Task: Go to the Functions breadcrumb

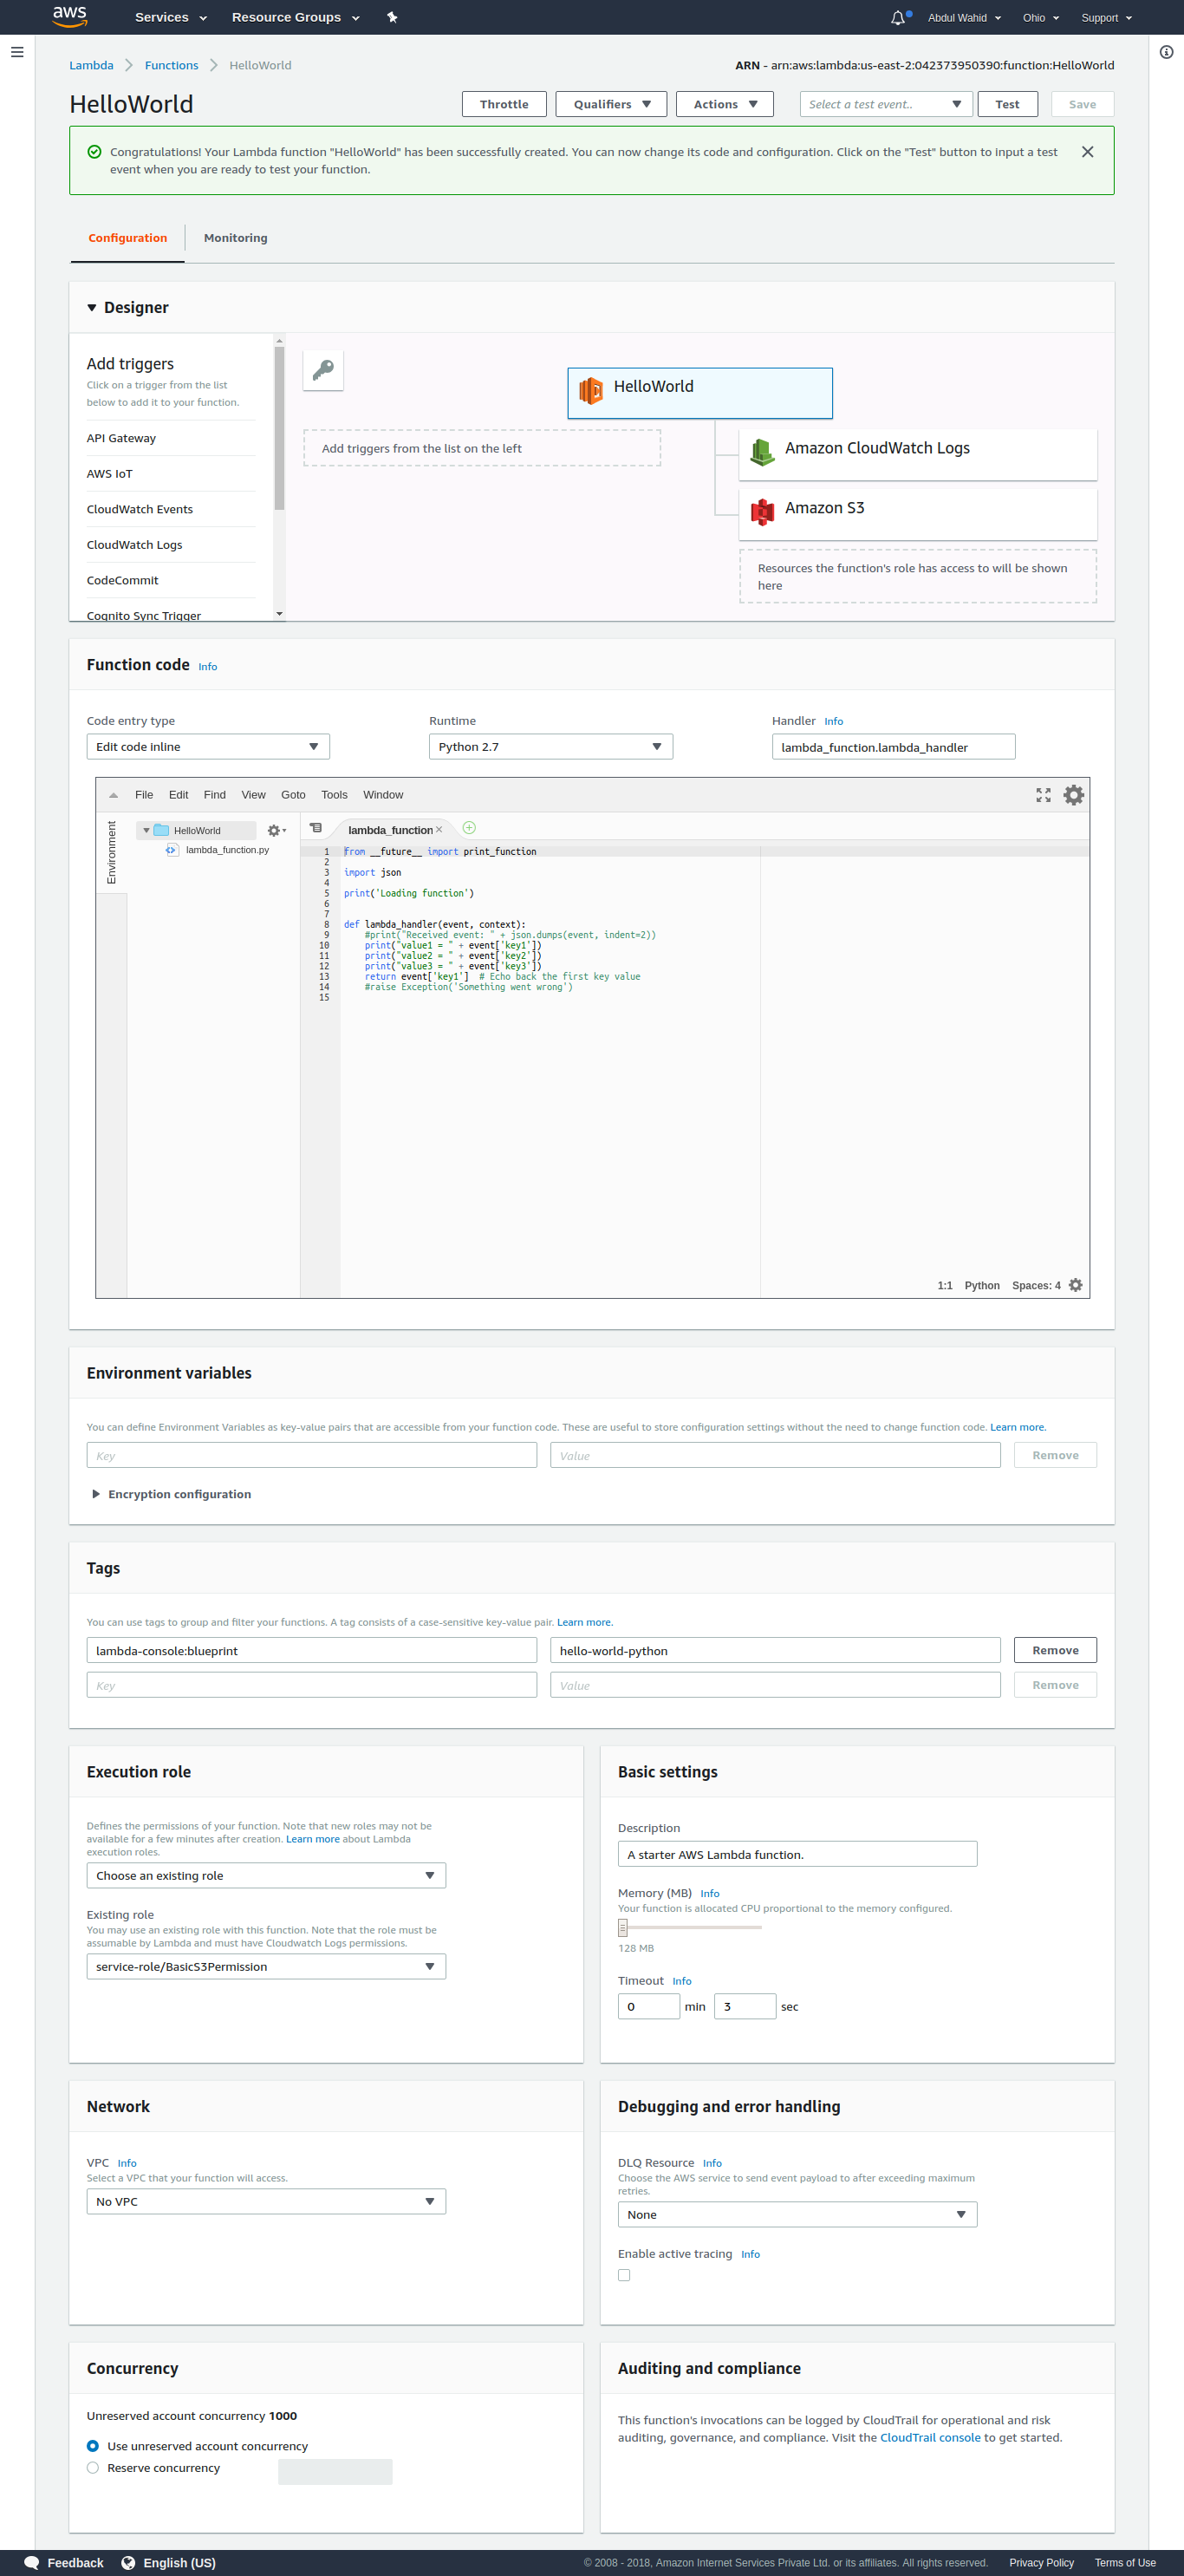Action: 171,65
